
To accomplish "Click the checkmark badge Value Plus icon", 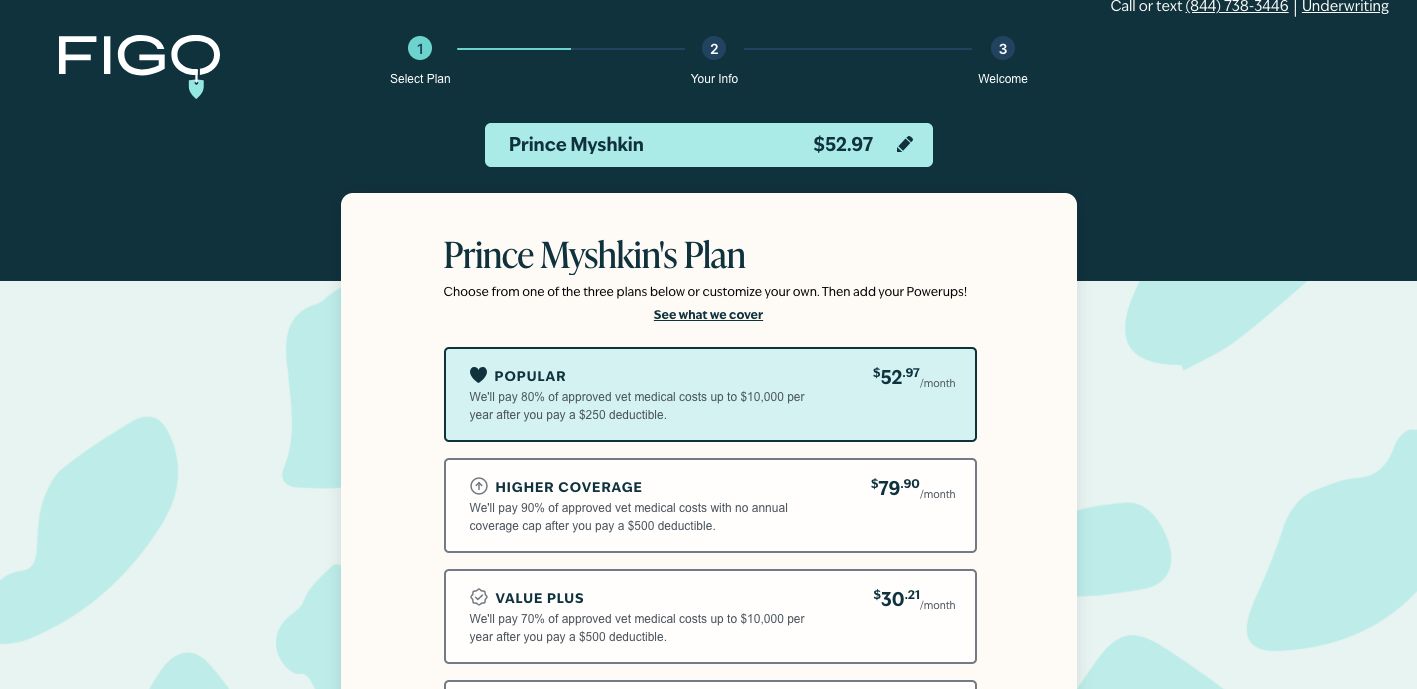I will click(x=479, y=597).
